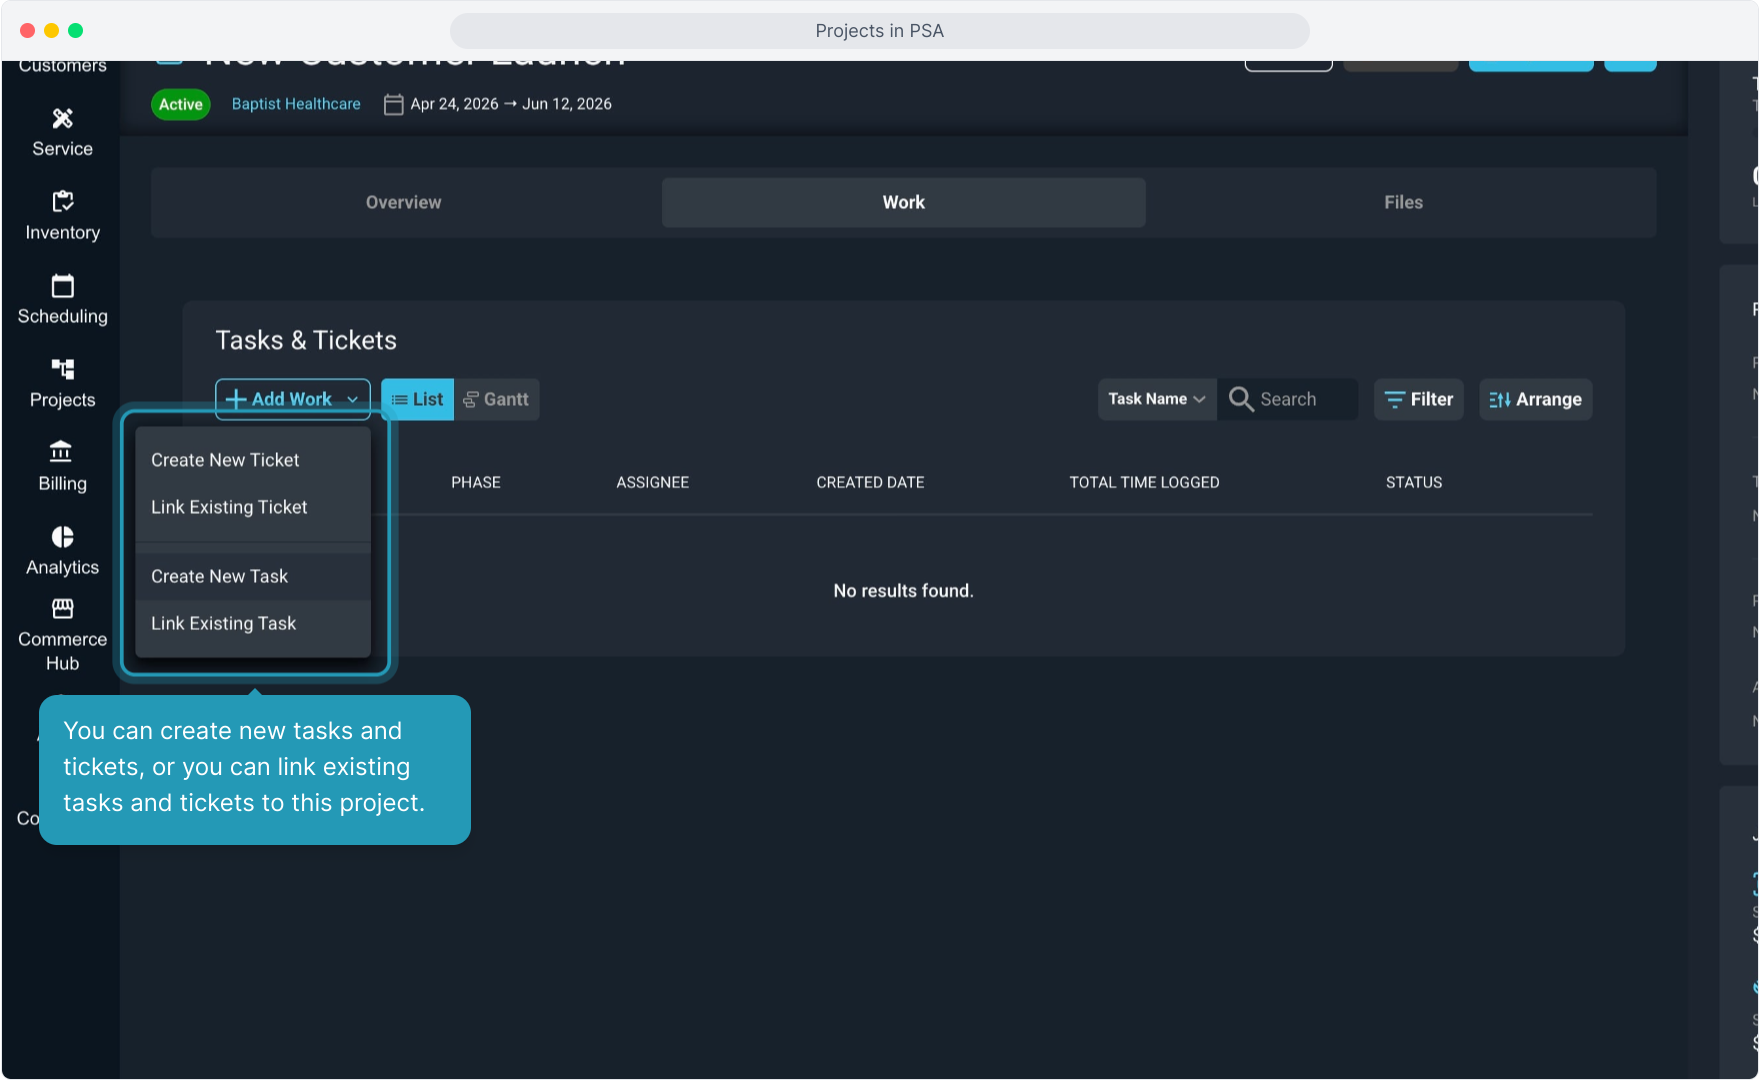Select Create New Ticket

click(x=253, y=460)
